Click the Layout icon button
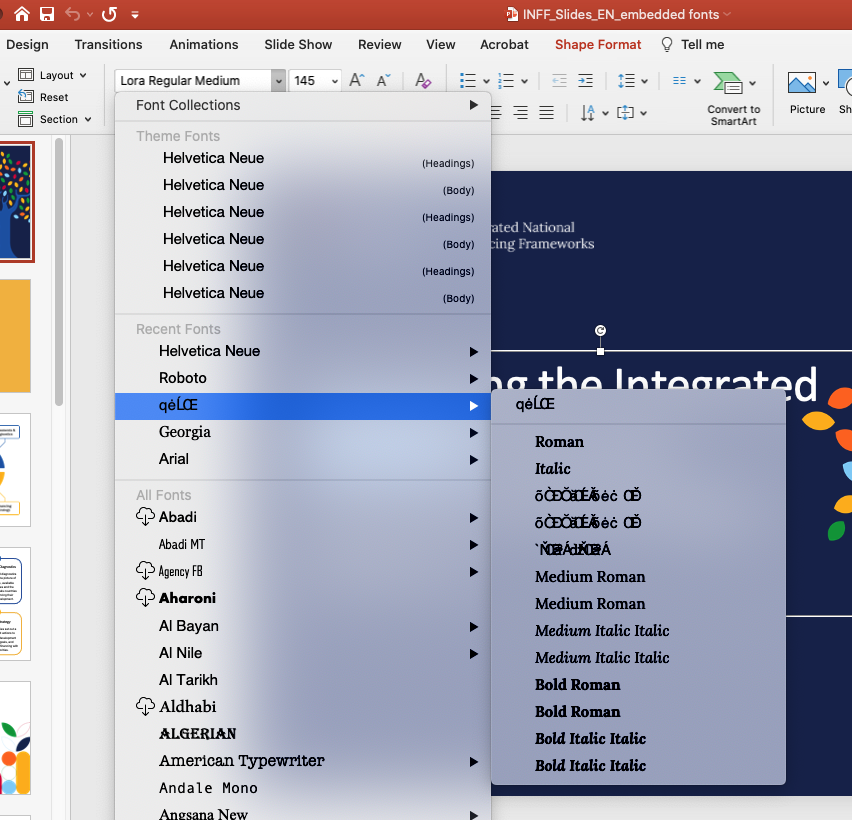 [x=26, y=74]
